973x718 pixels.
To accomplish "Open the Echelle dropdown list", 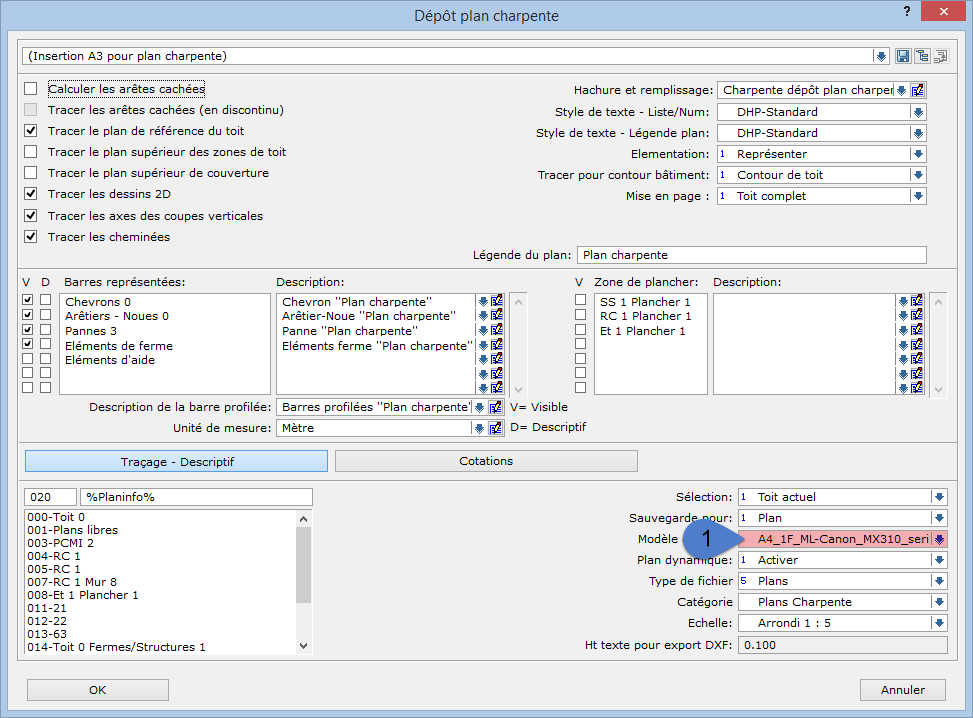I will pos(939,623).
